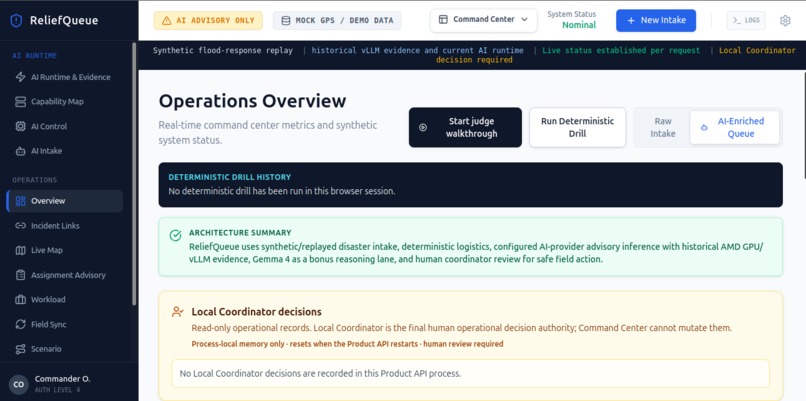Screen dimensions: 806x401
Task: Click the DETERMINISTIC DRILL HISTORY label
Action: [230, 177]
